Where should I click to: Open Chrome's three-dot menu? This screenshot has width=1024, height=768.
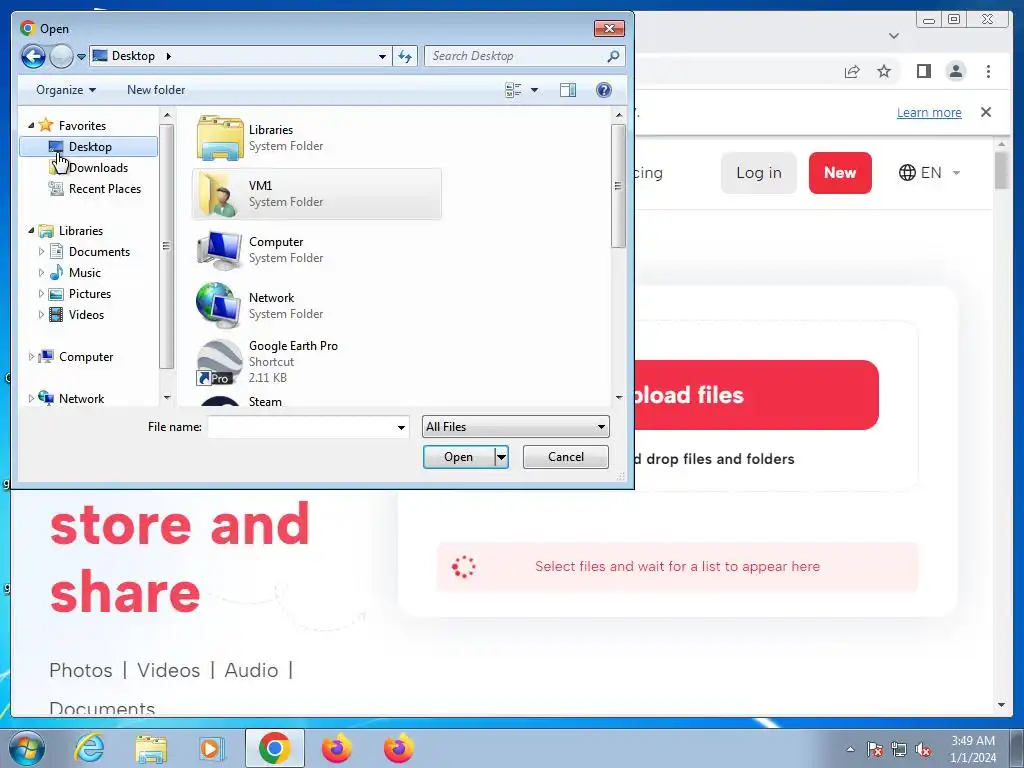pyautogui.click(x=988, y=71)
